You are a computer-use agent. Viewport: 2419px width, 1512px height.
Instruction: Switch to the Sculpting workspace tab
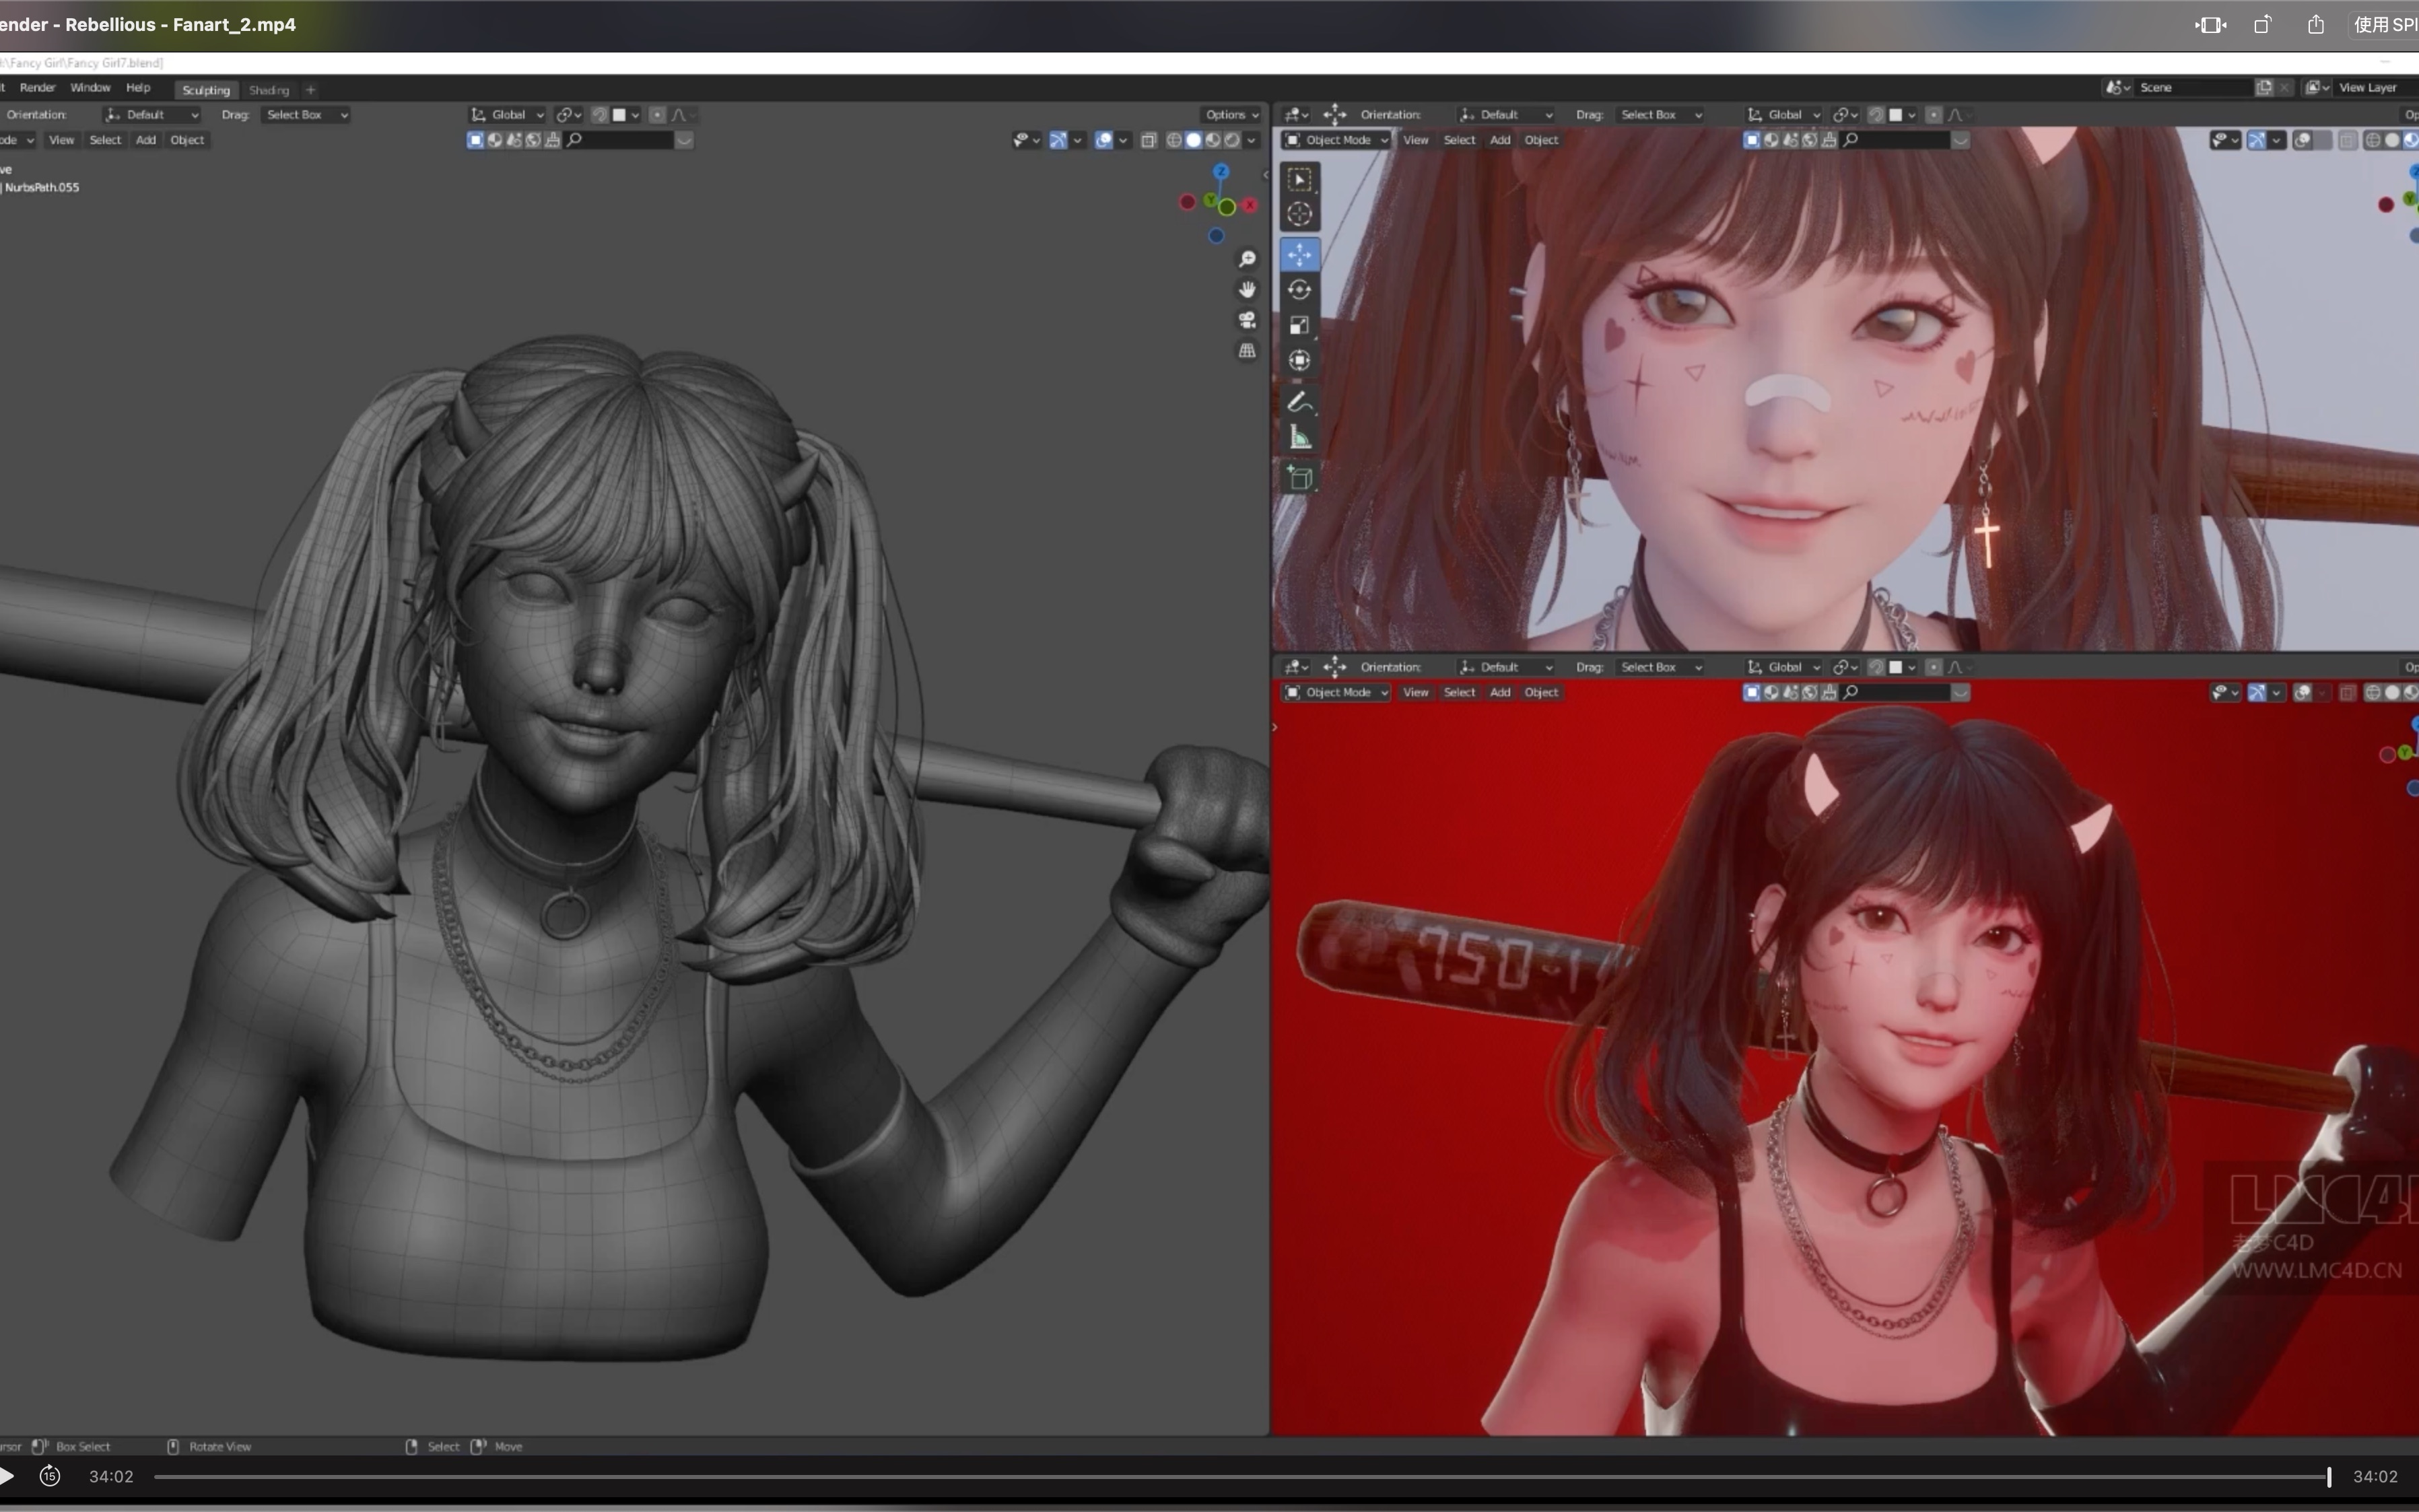(206, 90)
